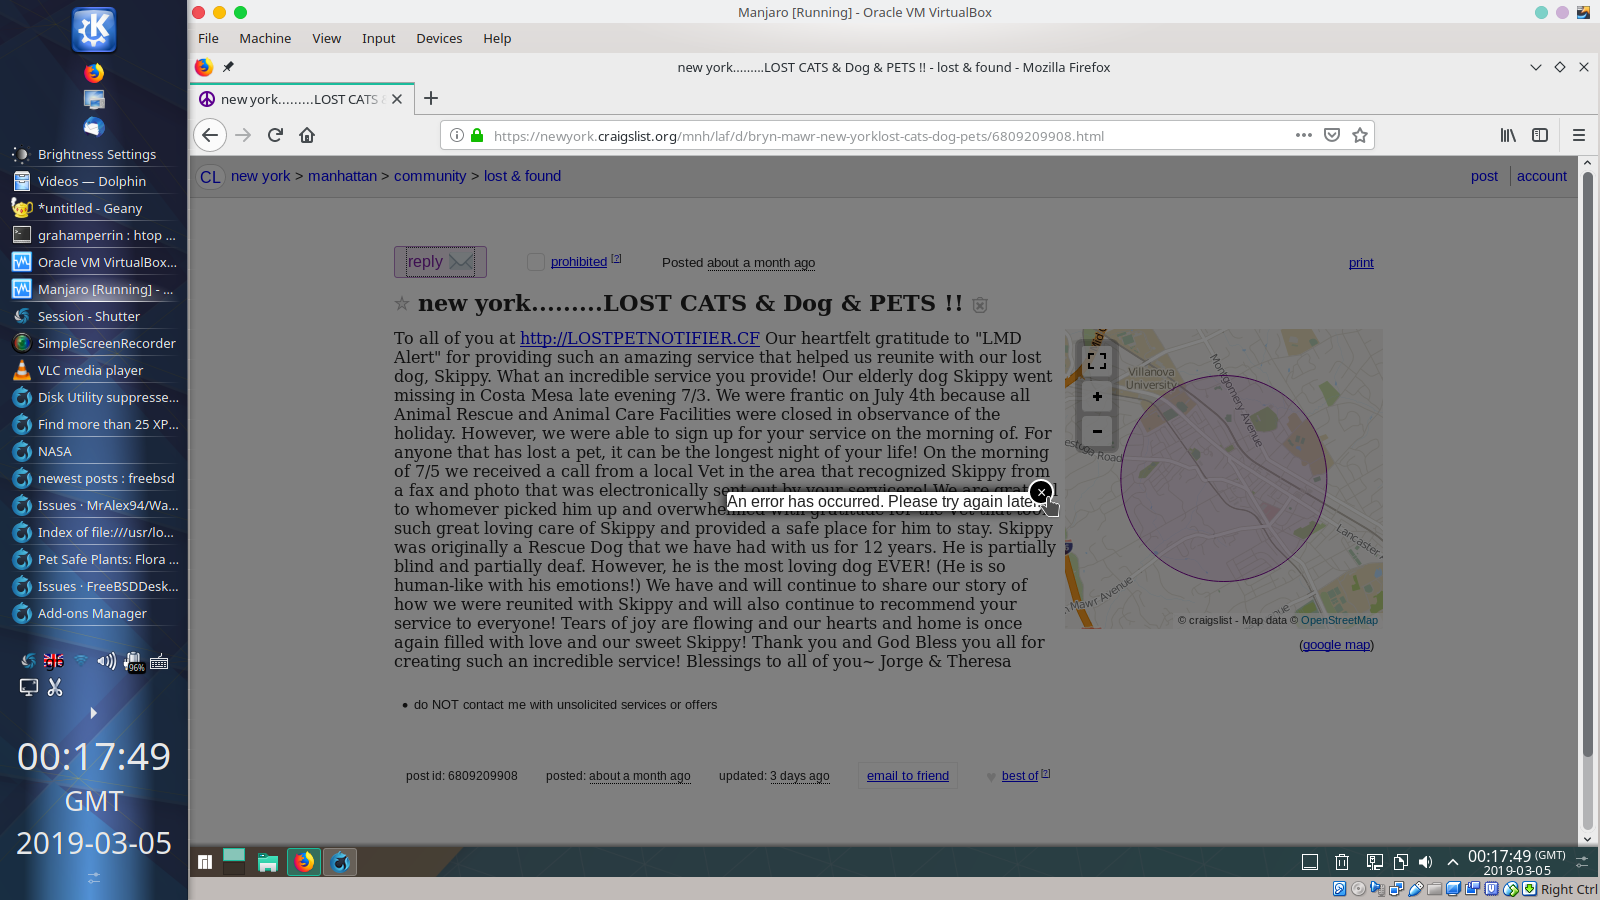Expand guest system tray hidden icons
Image resolution: width=1600 pixels, height=900 pixels.
(1453, 862)
